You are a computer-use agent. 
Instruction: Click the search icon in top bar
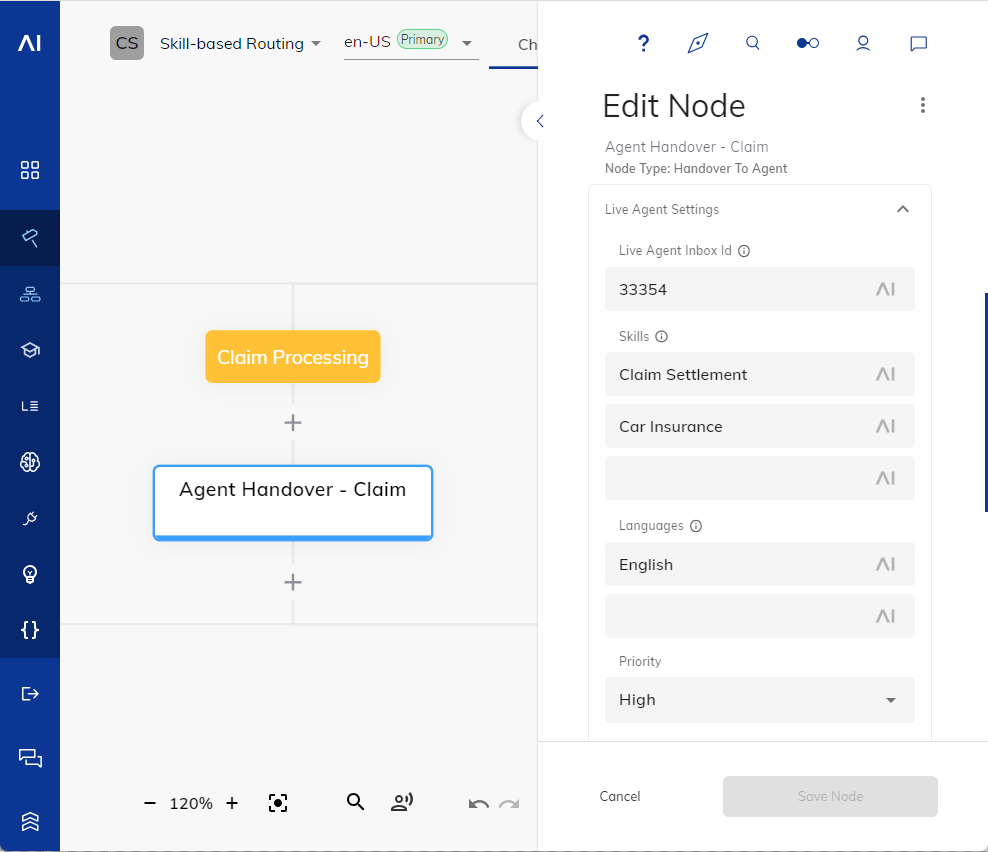(x=753, y=43)
